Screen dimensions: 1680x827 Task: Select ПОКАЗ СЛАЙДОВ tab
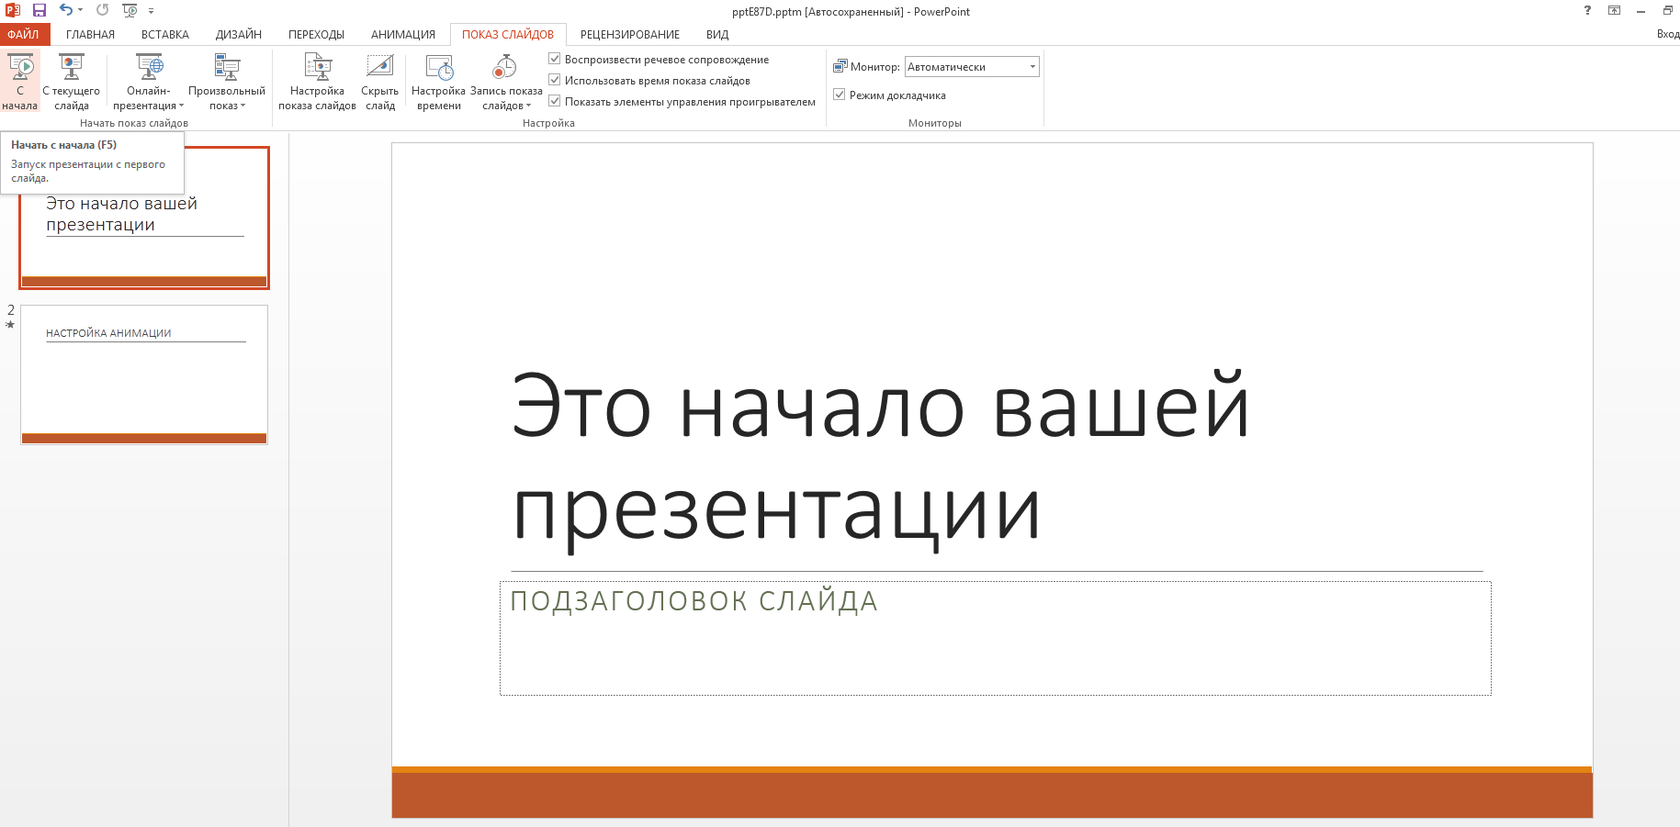pos(508,34)
